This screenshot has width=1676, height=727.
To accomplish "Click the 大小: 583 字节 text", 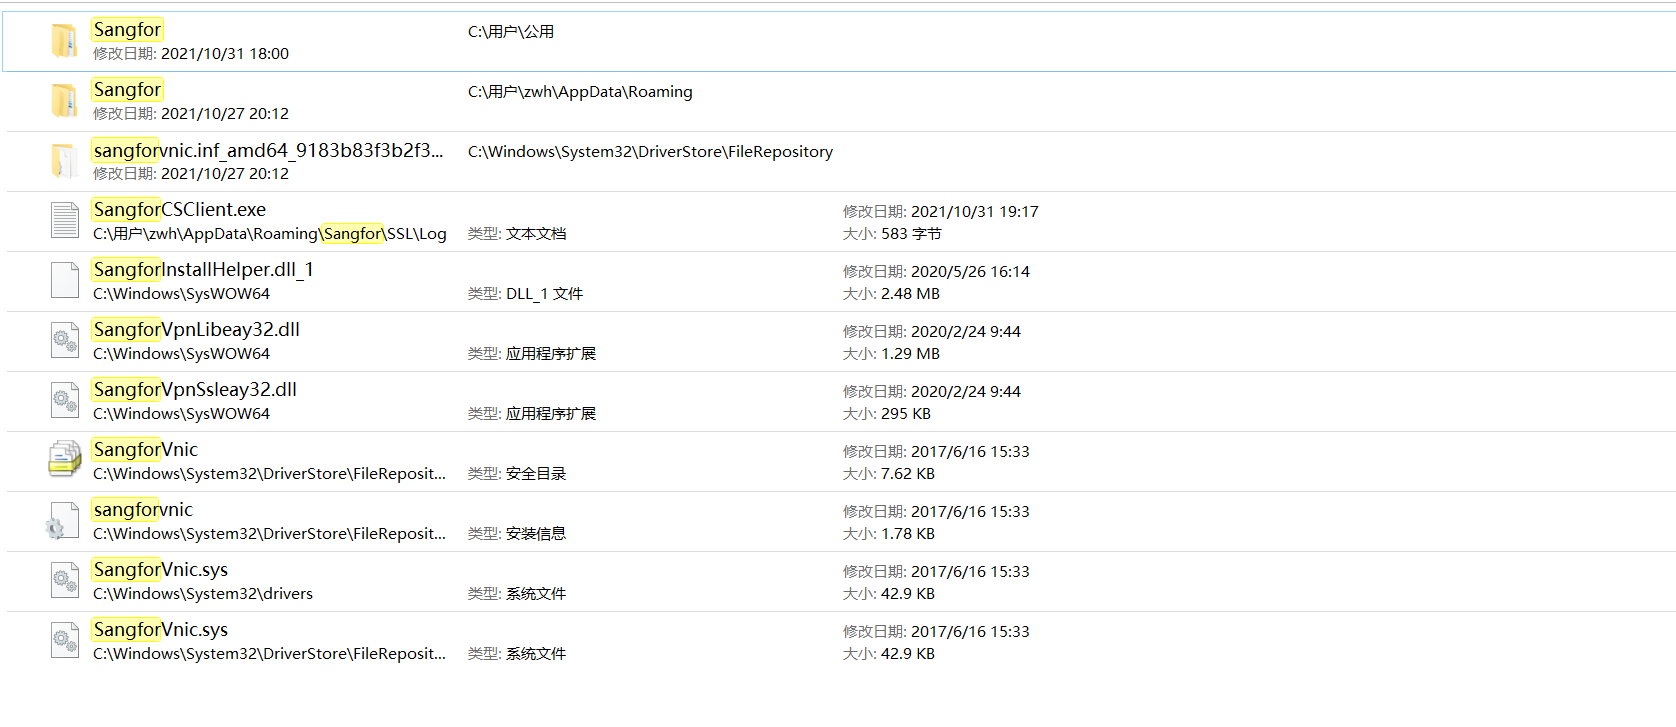I will [x=892, y=234].
